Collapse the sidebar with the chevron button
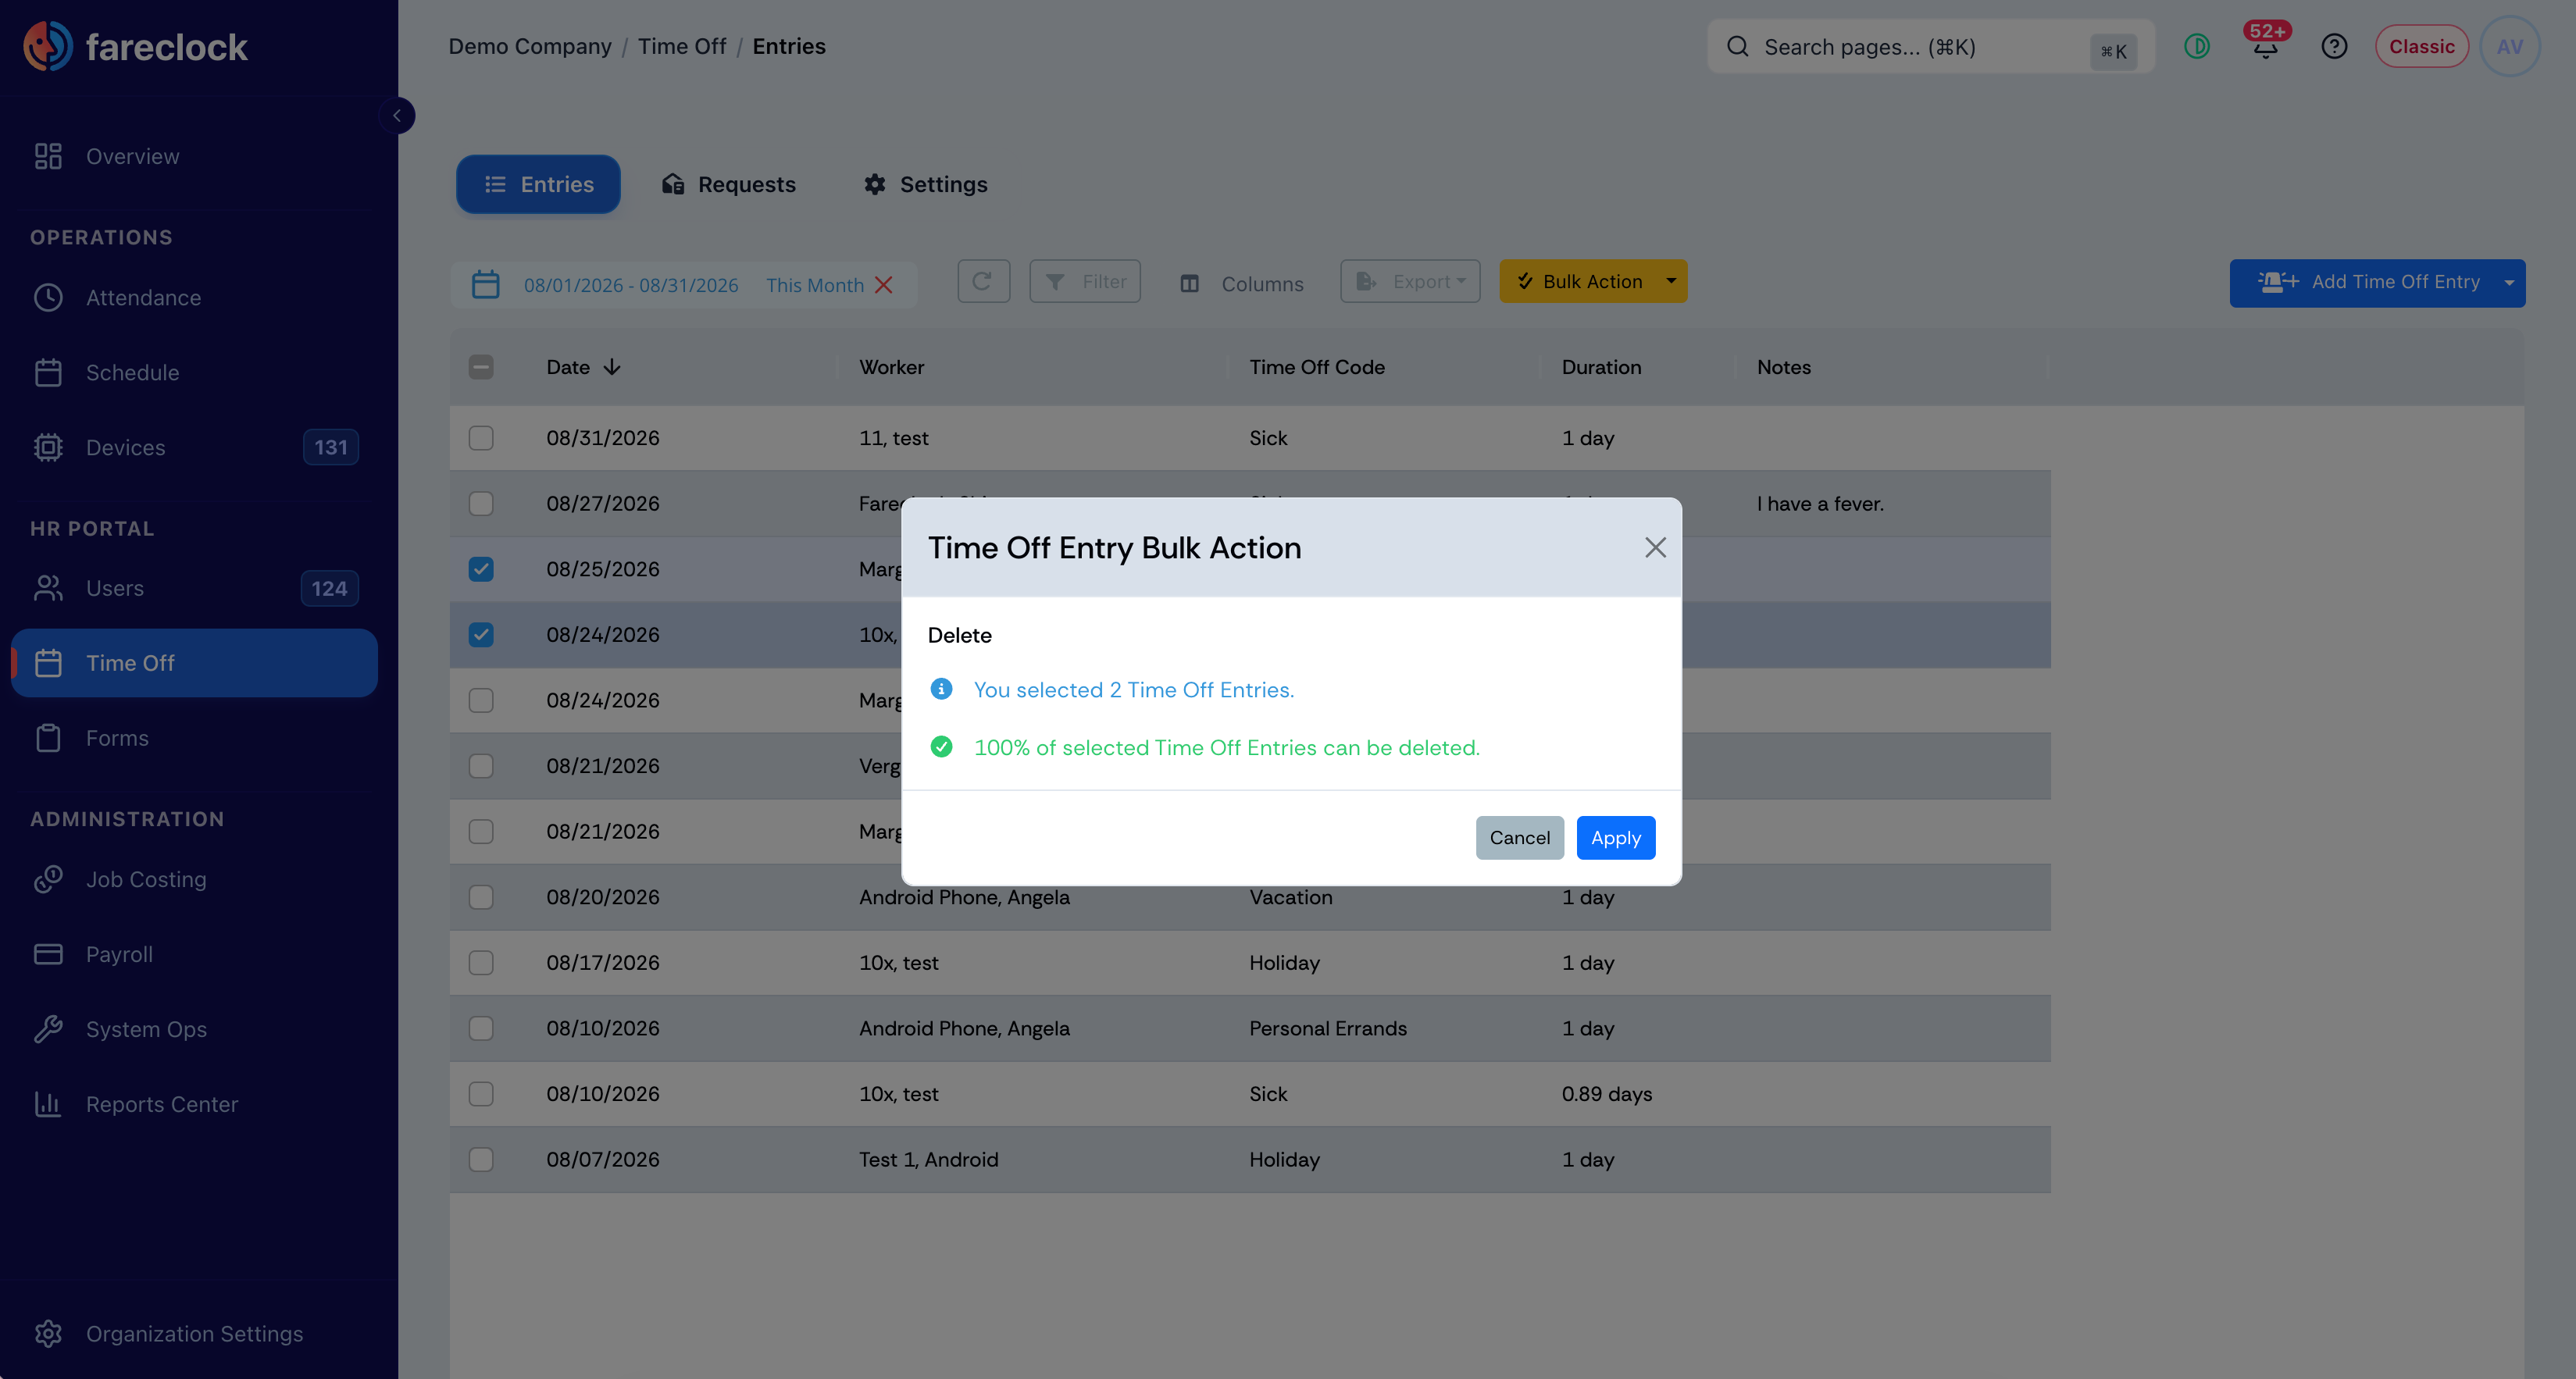This screenshot has height=1379, width=2576. coord(397,116)
